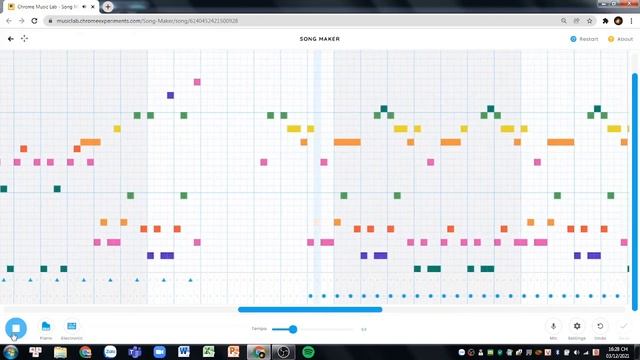This screenshot has width=640, height=360.
Task: Select the highest pink note in the grid
Action: (197, 82)
